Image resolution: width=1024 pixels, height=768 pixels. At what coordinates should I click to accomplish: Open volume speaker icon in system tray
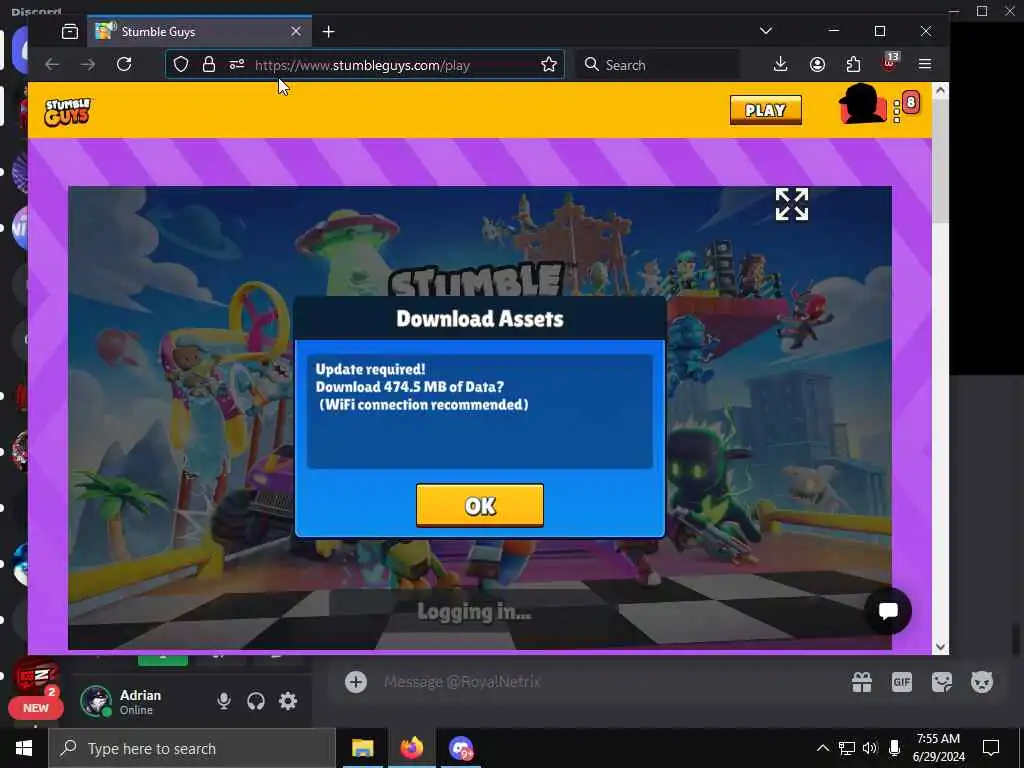pos(870,748)
